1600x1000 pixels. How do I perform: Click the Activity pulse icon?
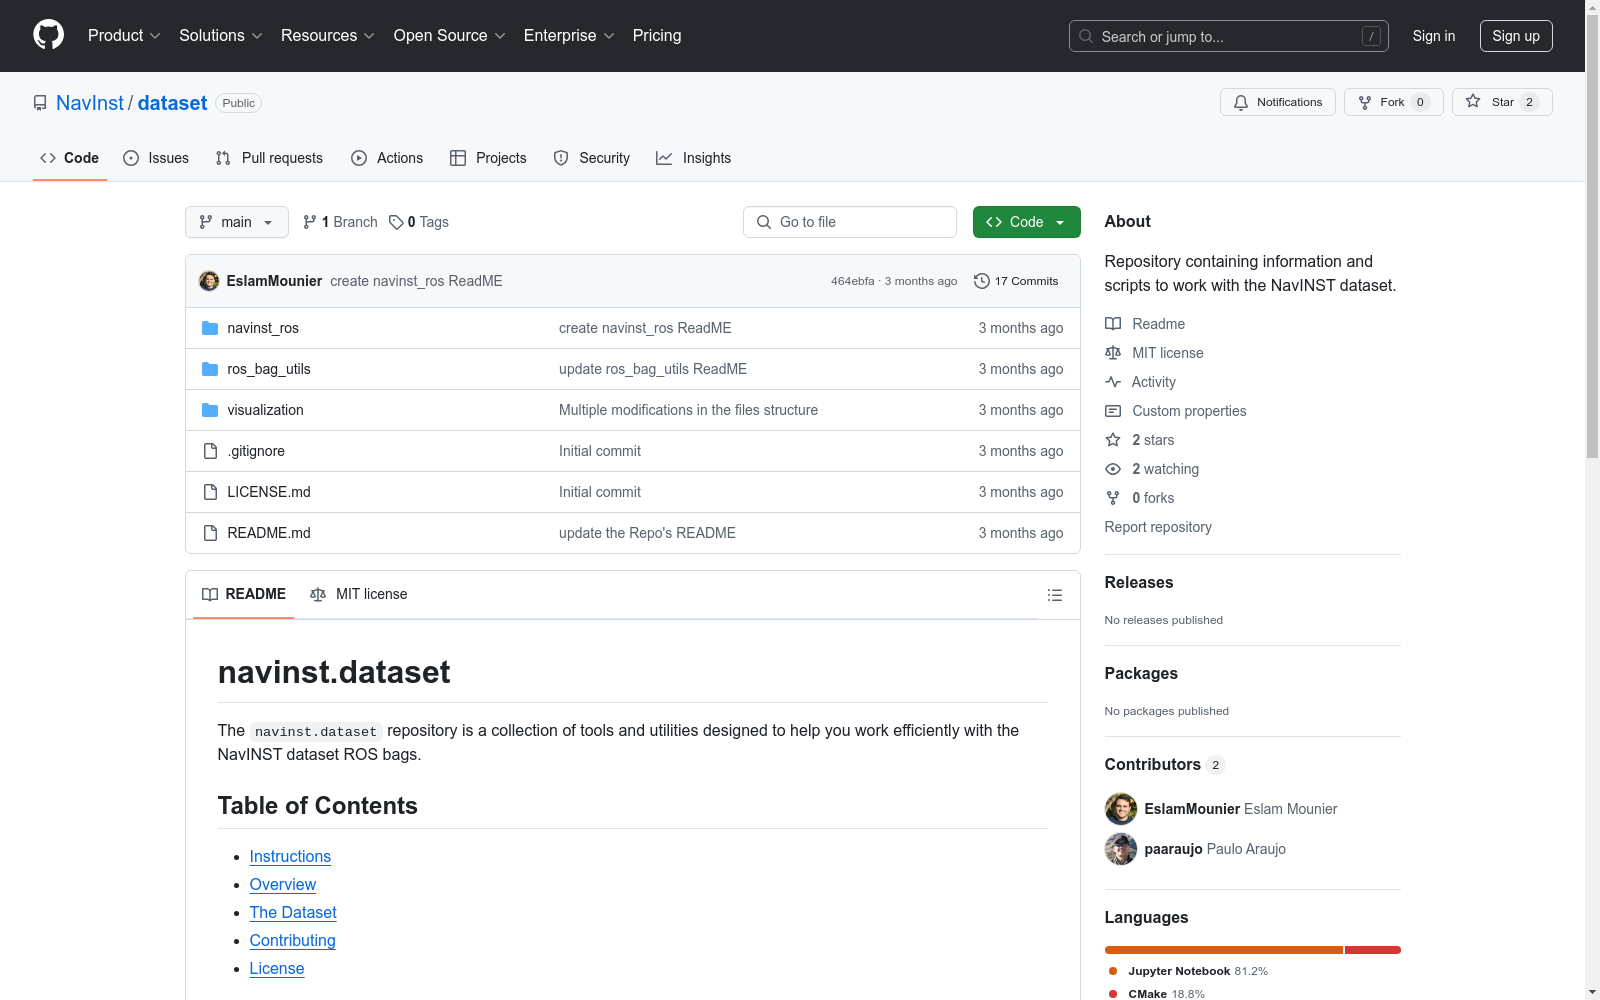(x=1113, y=382)
